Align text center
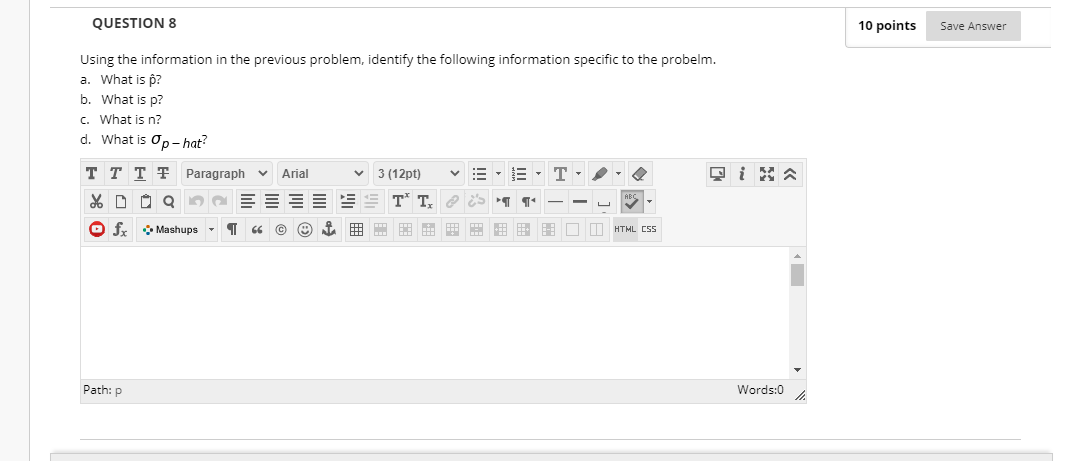This screenshot has width=1070, height=461. [x=272, y=202]
